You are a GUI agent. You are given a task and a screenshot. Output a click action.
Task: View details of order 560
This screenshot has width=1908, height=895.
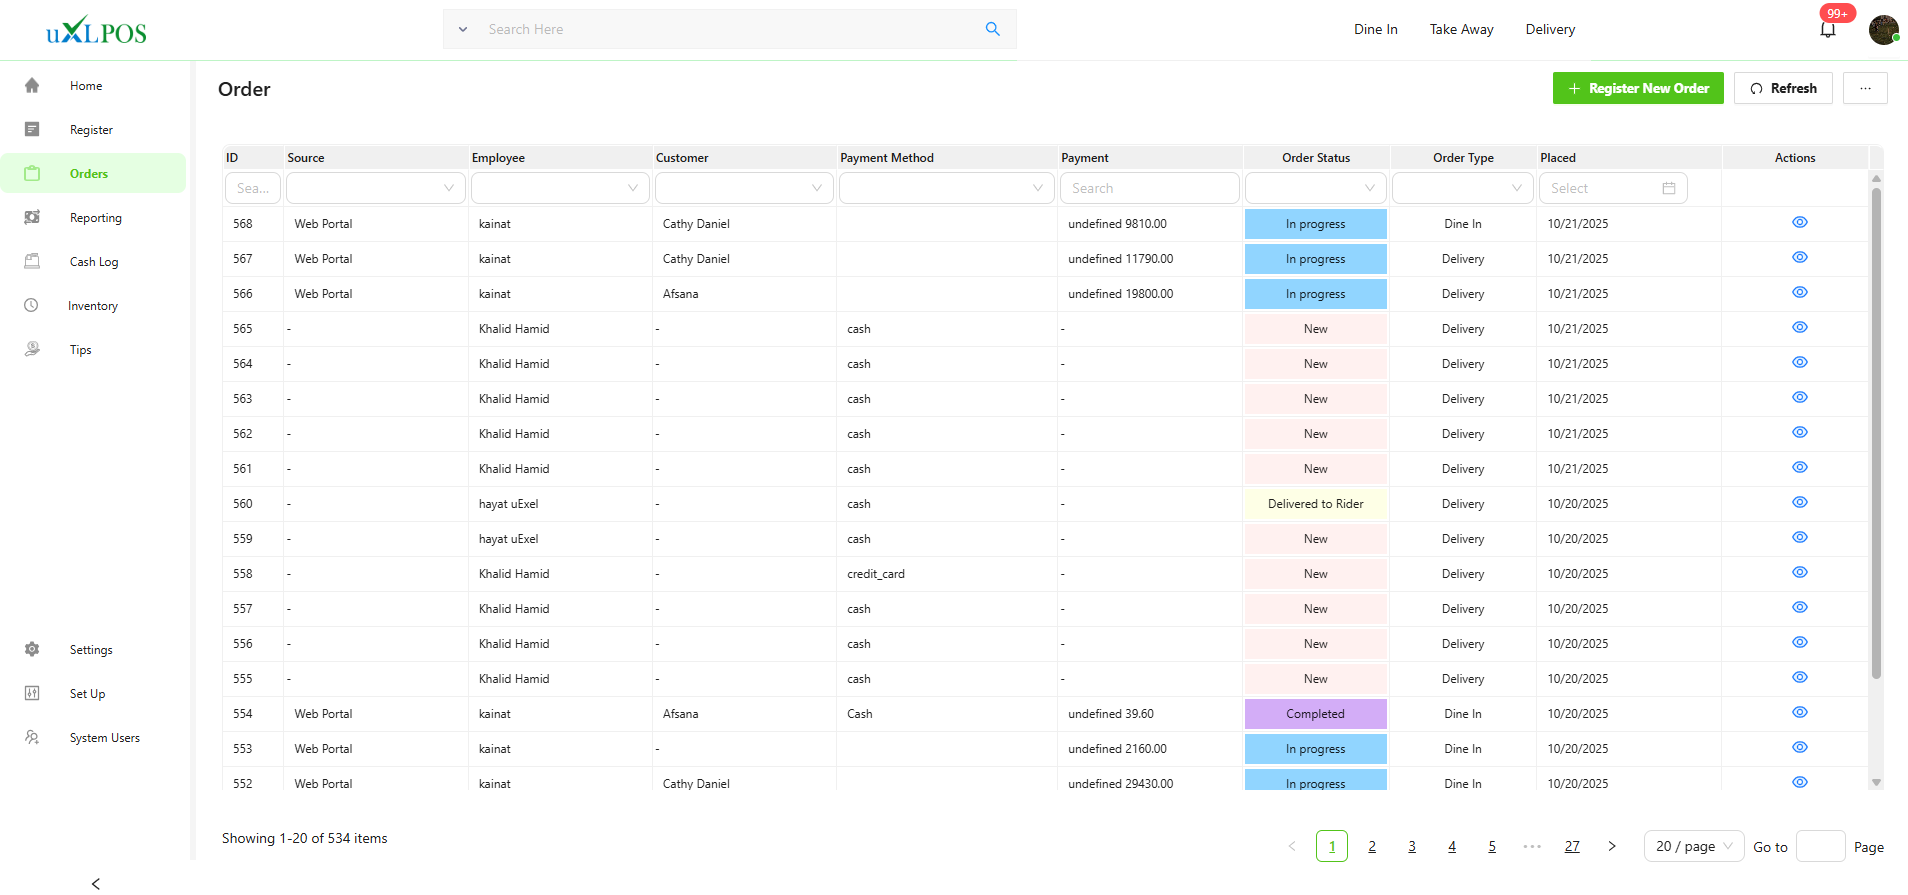pyautogui.click(x=1799, y=503)
